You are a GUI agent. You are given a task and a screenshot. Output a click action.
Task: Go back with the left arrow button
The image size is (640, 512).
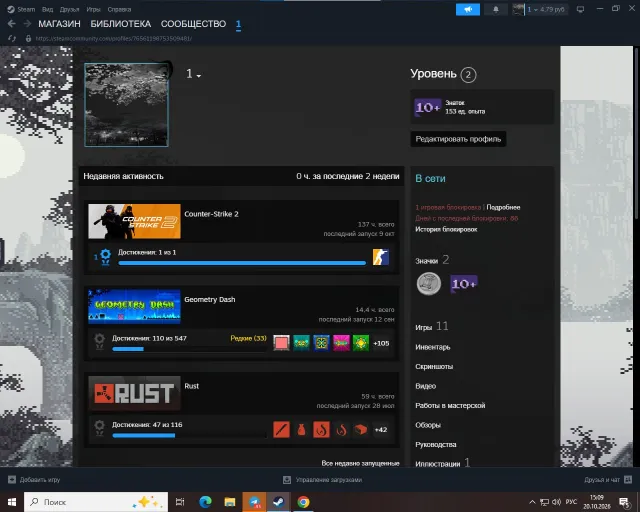click(x=11, y=24)
